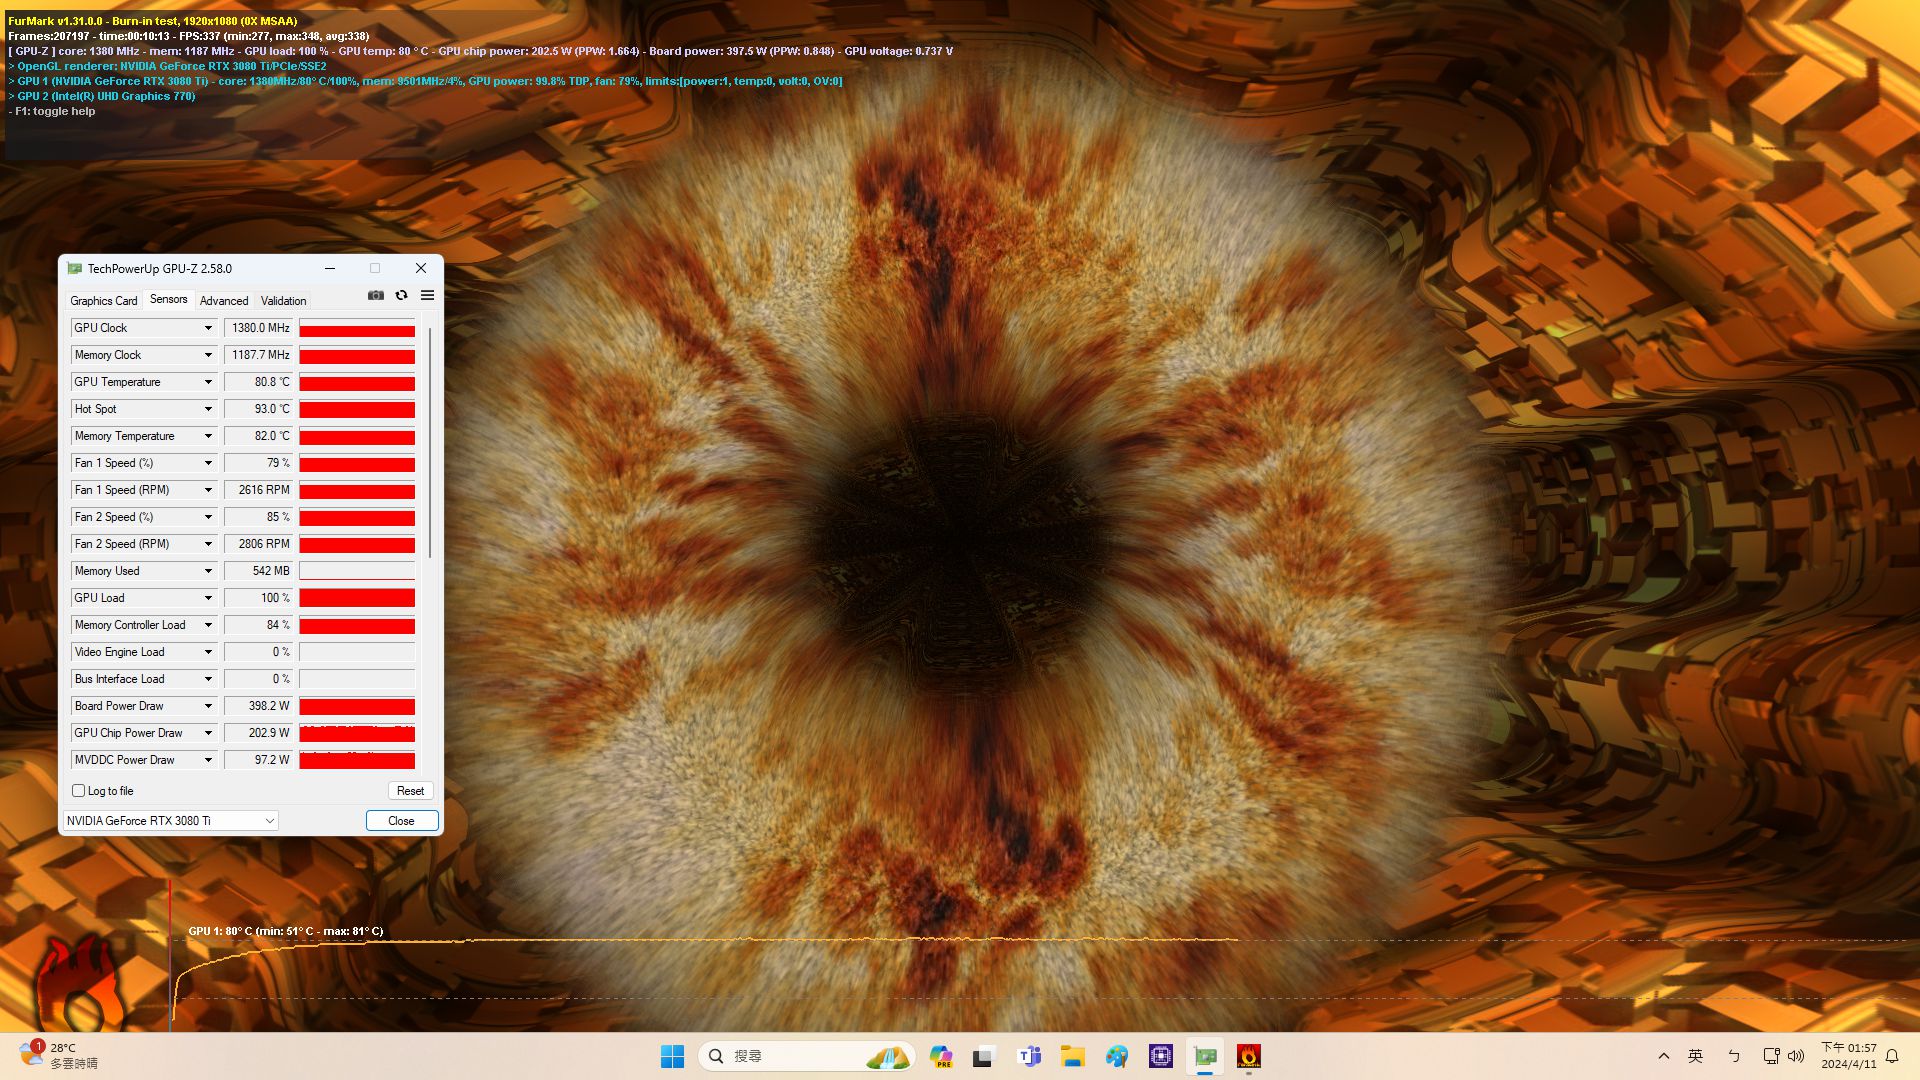Click the Bopomofo input mode icon
The image size is (1920, 1080).
tap(1734, 1056)
